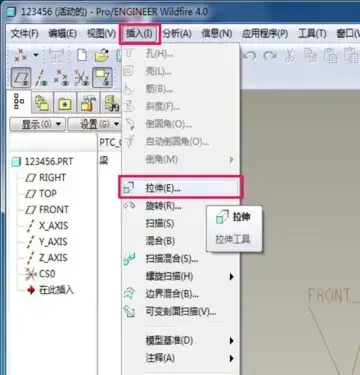Click the PTC column header in tree
Screen dimensions: 360x375
(x=110, y=143)
